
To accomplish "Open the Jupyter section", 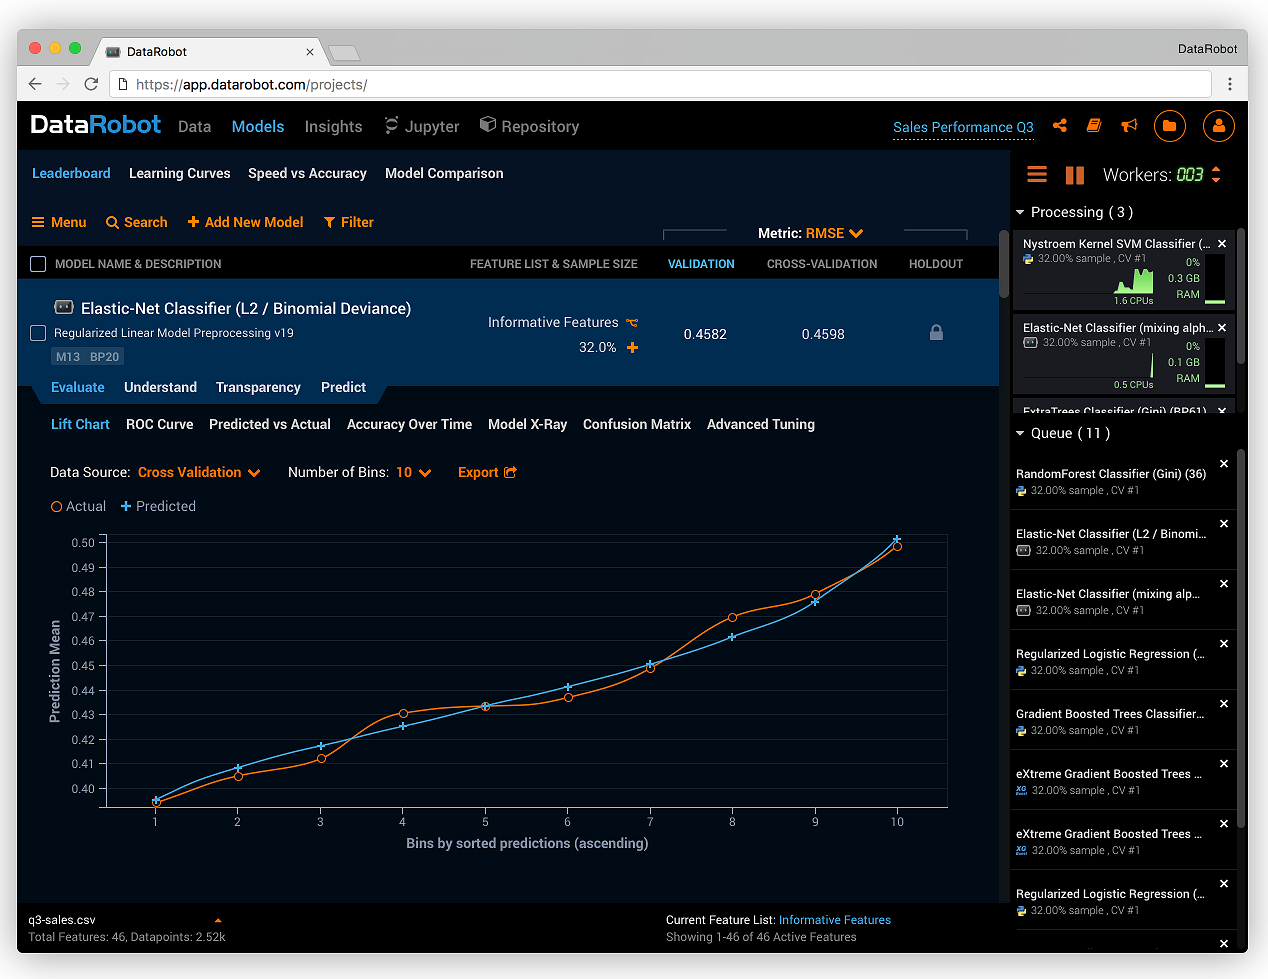I will coord(421,126).
